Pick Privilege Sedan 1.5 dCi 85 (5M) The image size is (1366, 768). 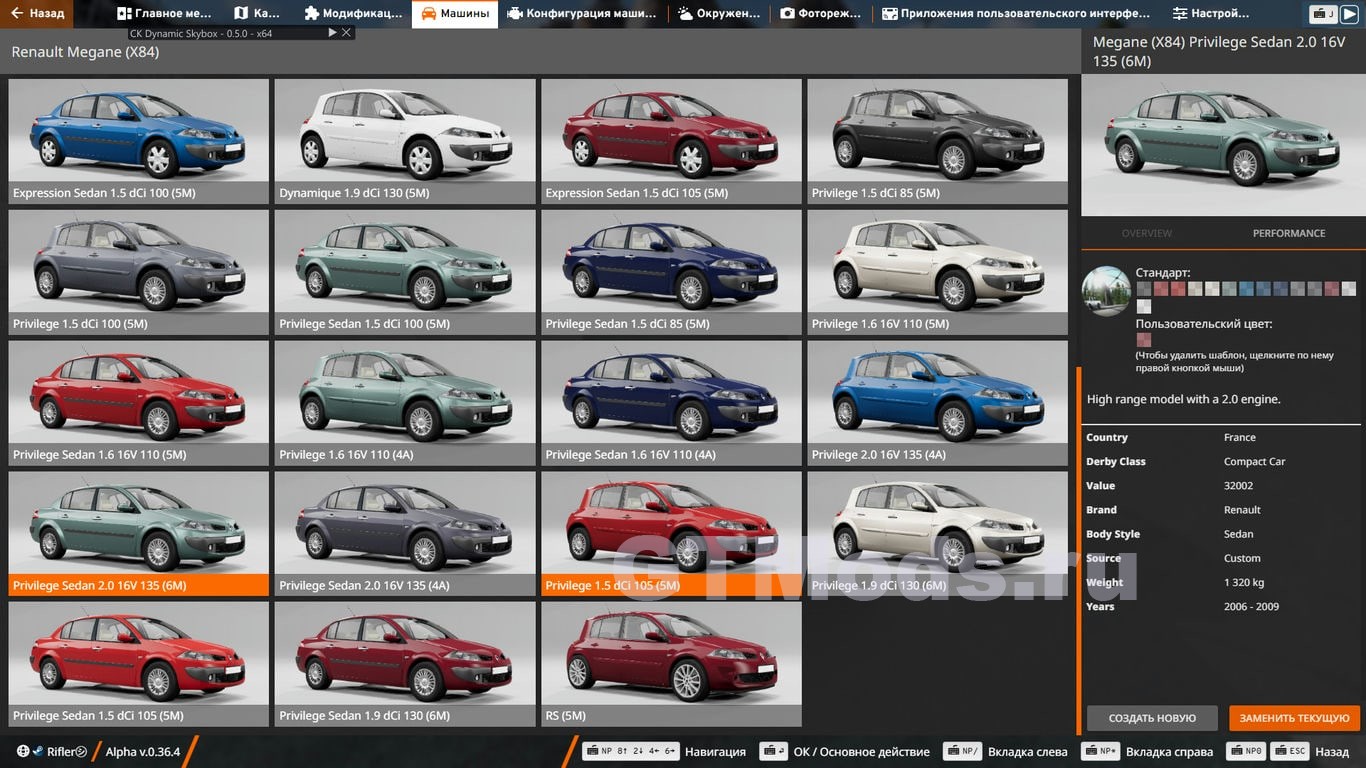pyautogui.click(x=671, y=272)
